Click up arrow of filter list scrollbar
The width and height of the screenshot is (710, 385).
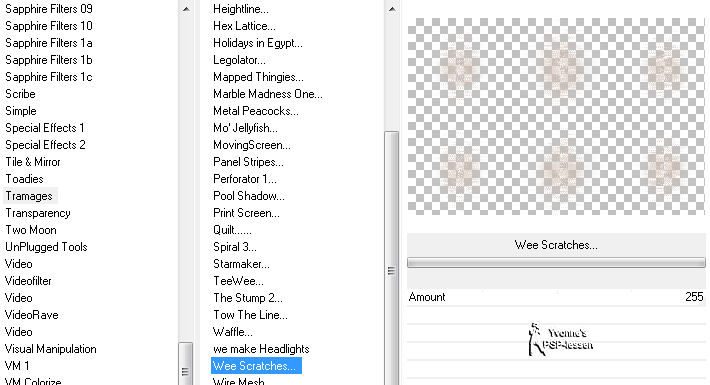tap(392, 9)
